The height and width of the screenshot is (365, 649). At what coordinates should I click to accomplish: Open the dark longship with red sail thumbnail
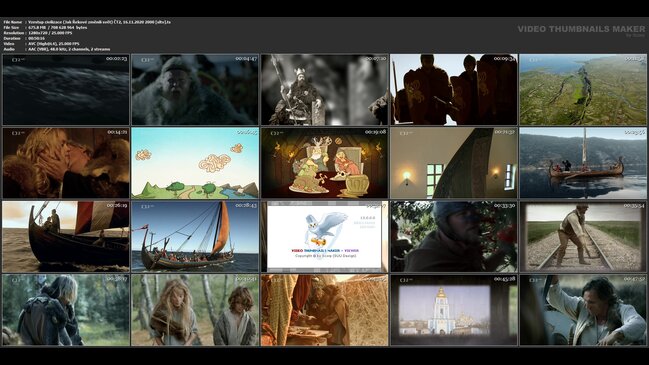coord(66,237)
